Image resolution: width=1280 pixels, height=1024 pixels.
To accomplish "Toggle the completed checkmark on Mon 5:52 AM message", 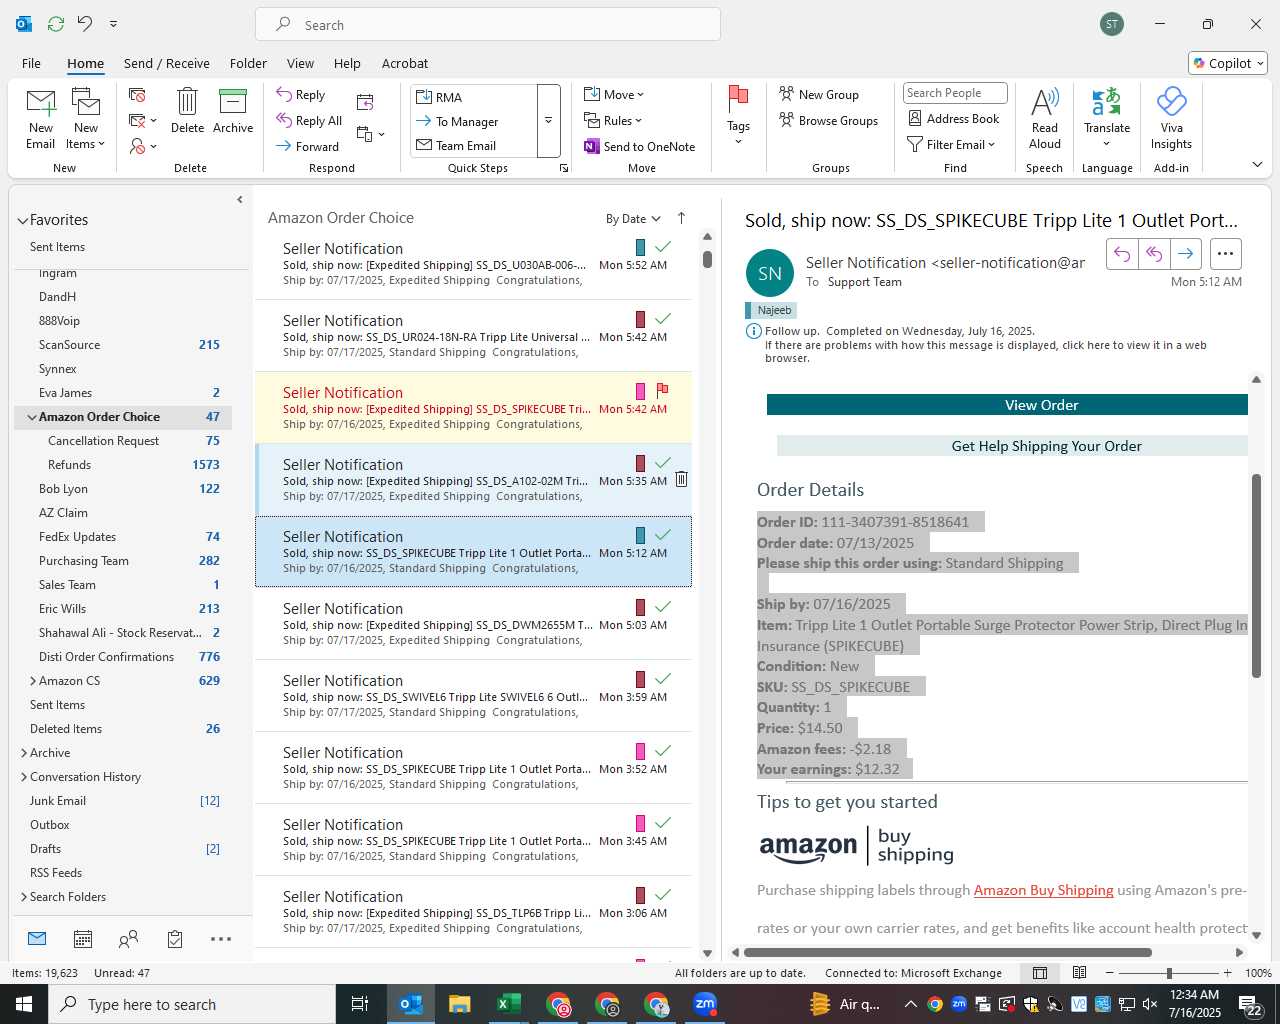I will coord(662,246).
